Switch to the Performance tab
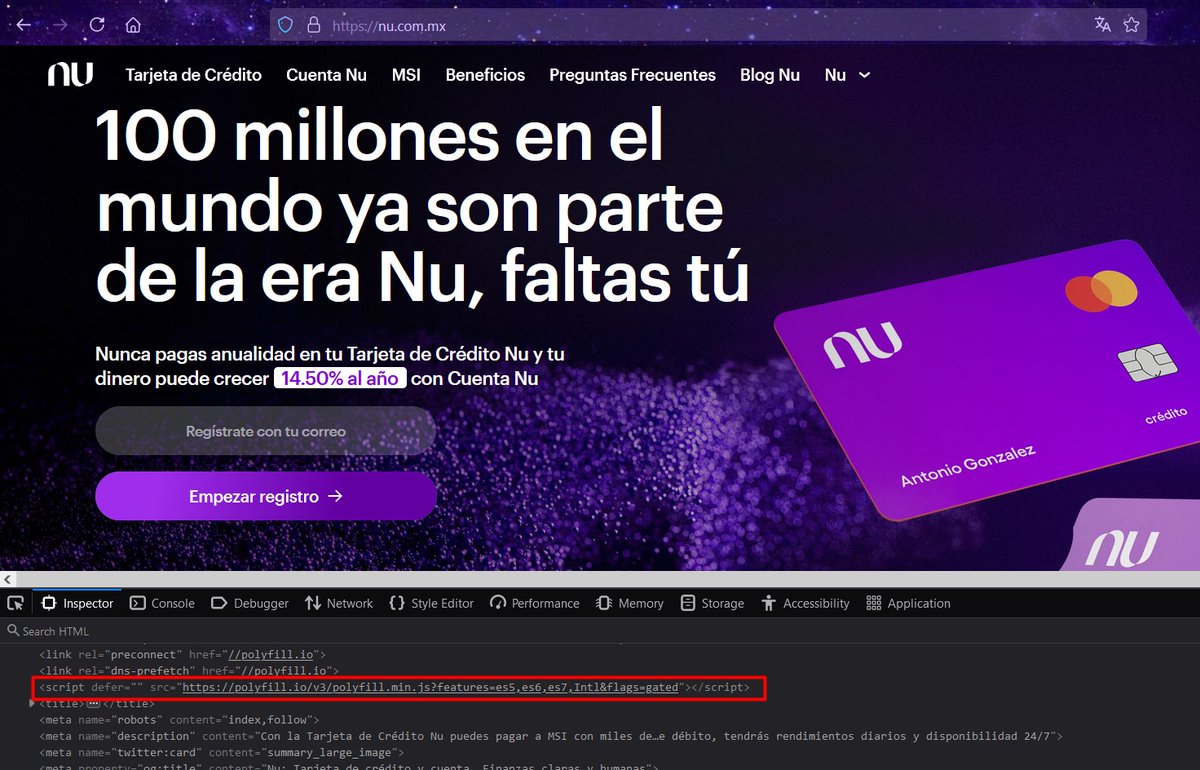Screen dimensions: 1200x770 tap(534, 603)
